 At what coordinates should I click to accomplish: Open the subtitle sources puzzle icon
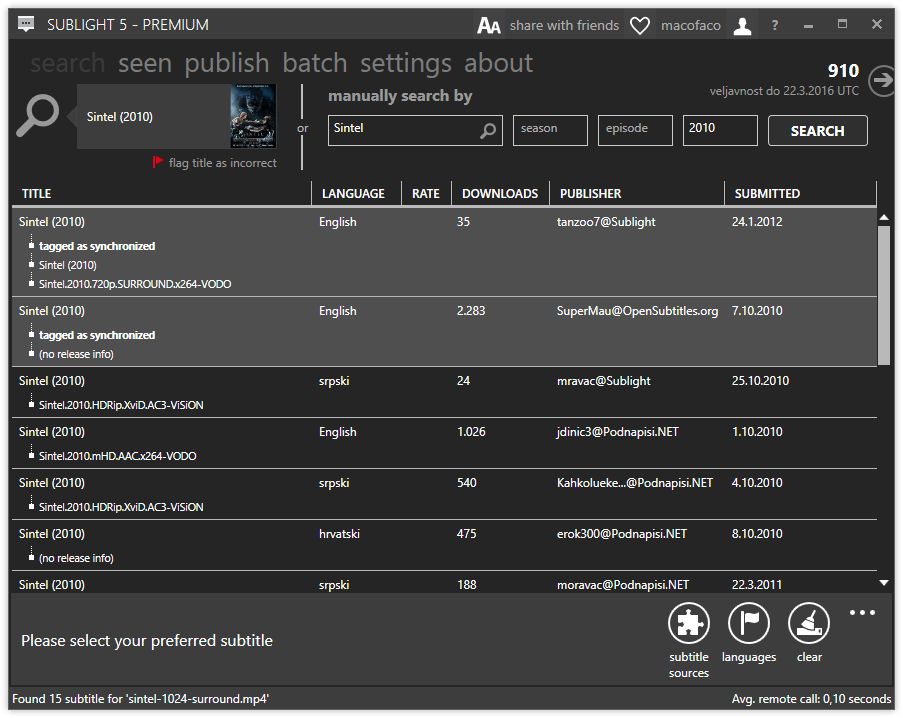(688, 625)
